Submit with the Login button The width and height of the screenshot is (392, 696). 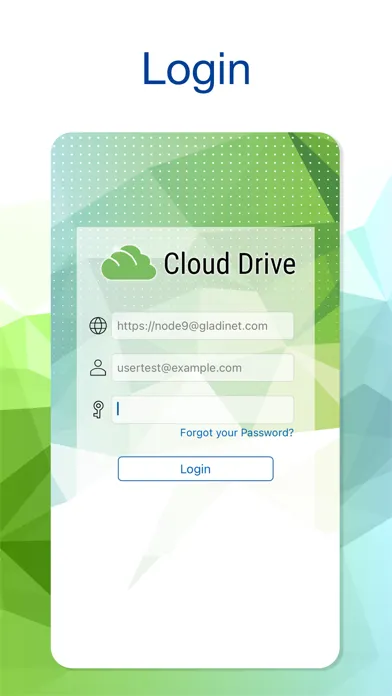[195, 469]
